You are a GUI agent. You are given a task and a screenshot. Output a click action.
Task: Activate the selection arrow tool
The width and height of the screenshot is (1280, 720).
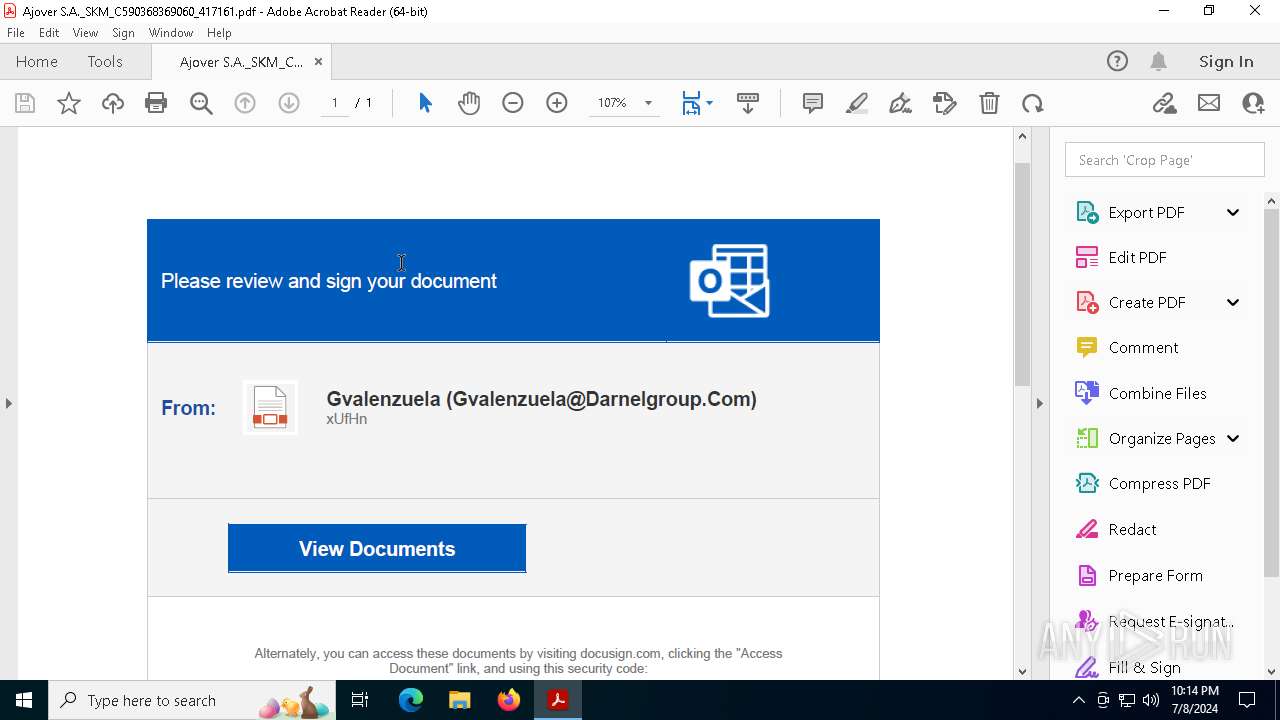click(425, 103)
